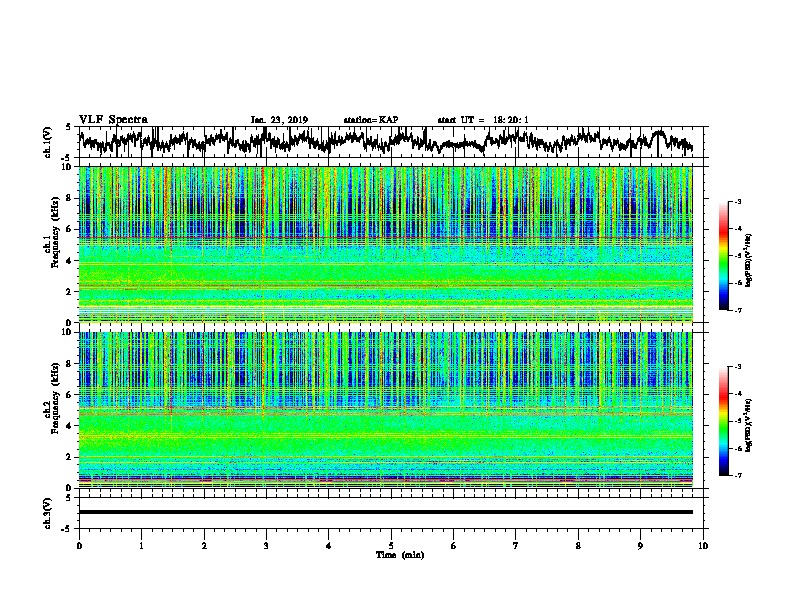Click the "ch.3(V)" axis label
This screenshot has width=792, height=612.
tap(49, 513)
